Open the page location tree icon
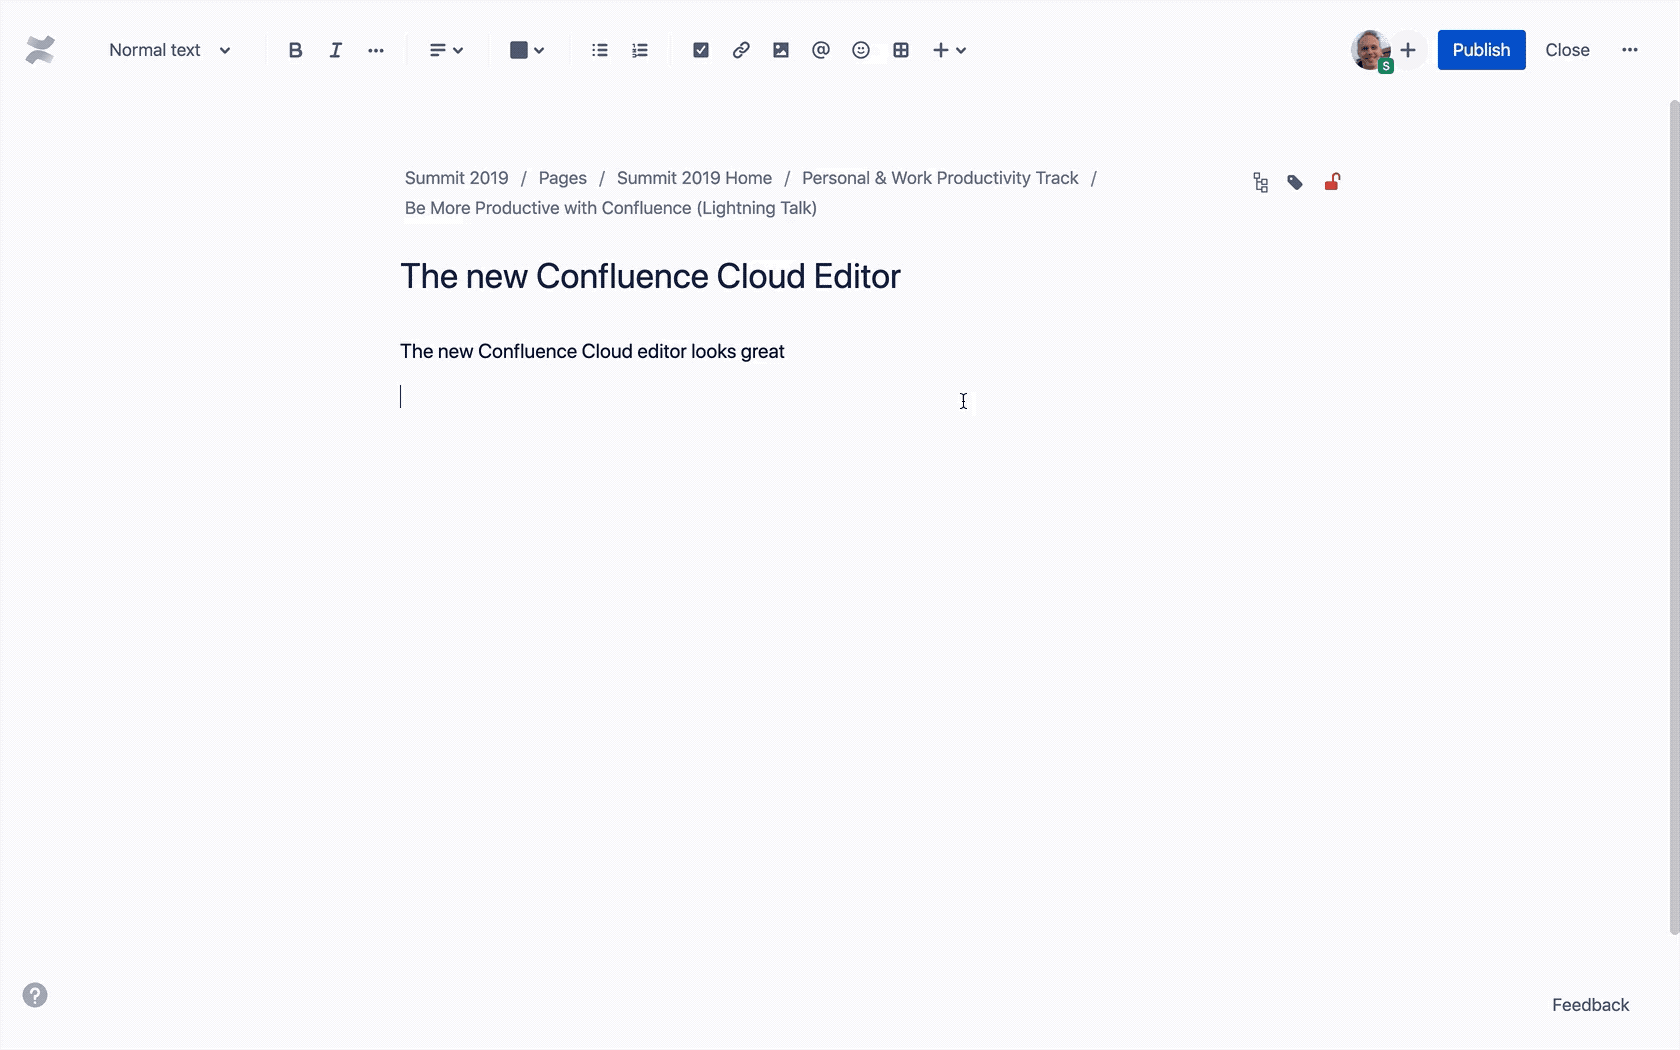This screenshot has width=1680, height=1050. pyautogui.click(x=1260, y=182)
